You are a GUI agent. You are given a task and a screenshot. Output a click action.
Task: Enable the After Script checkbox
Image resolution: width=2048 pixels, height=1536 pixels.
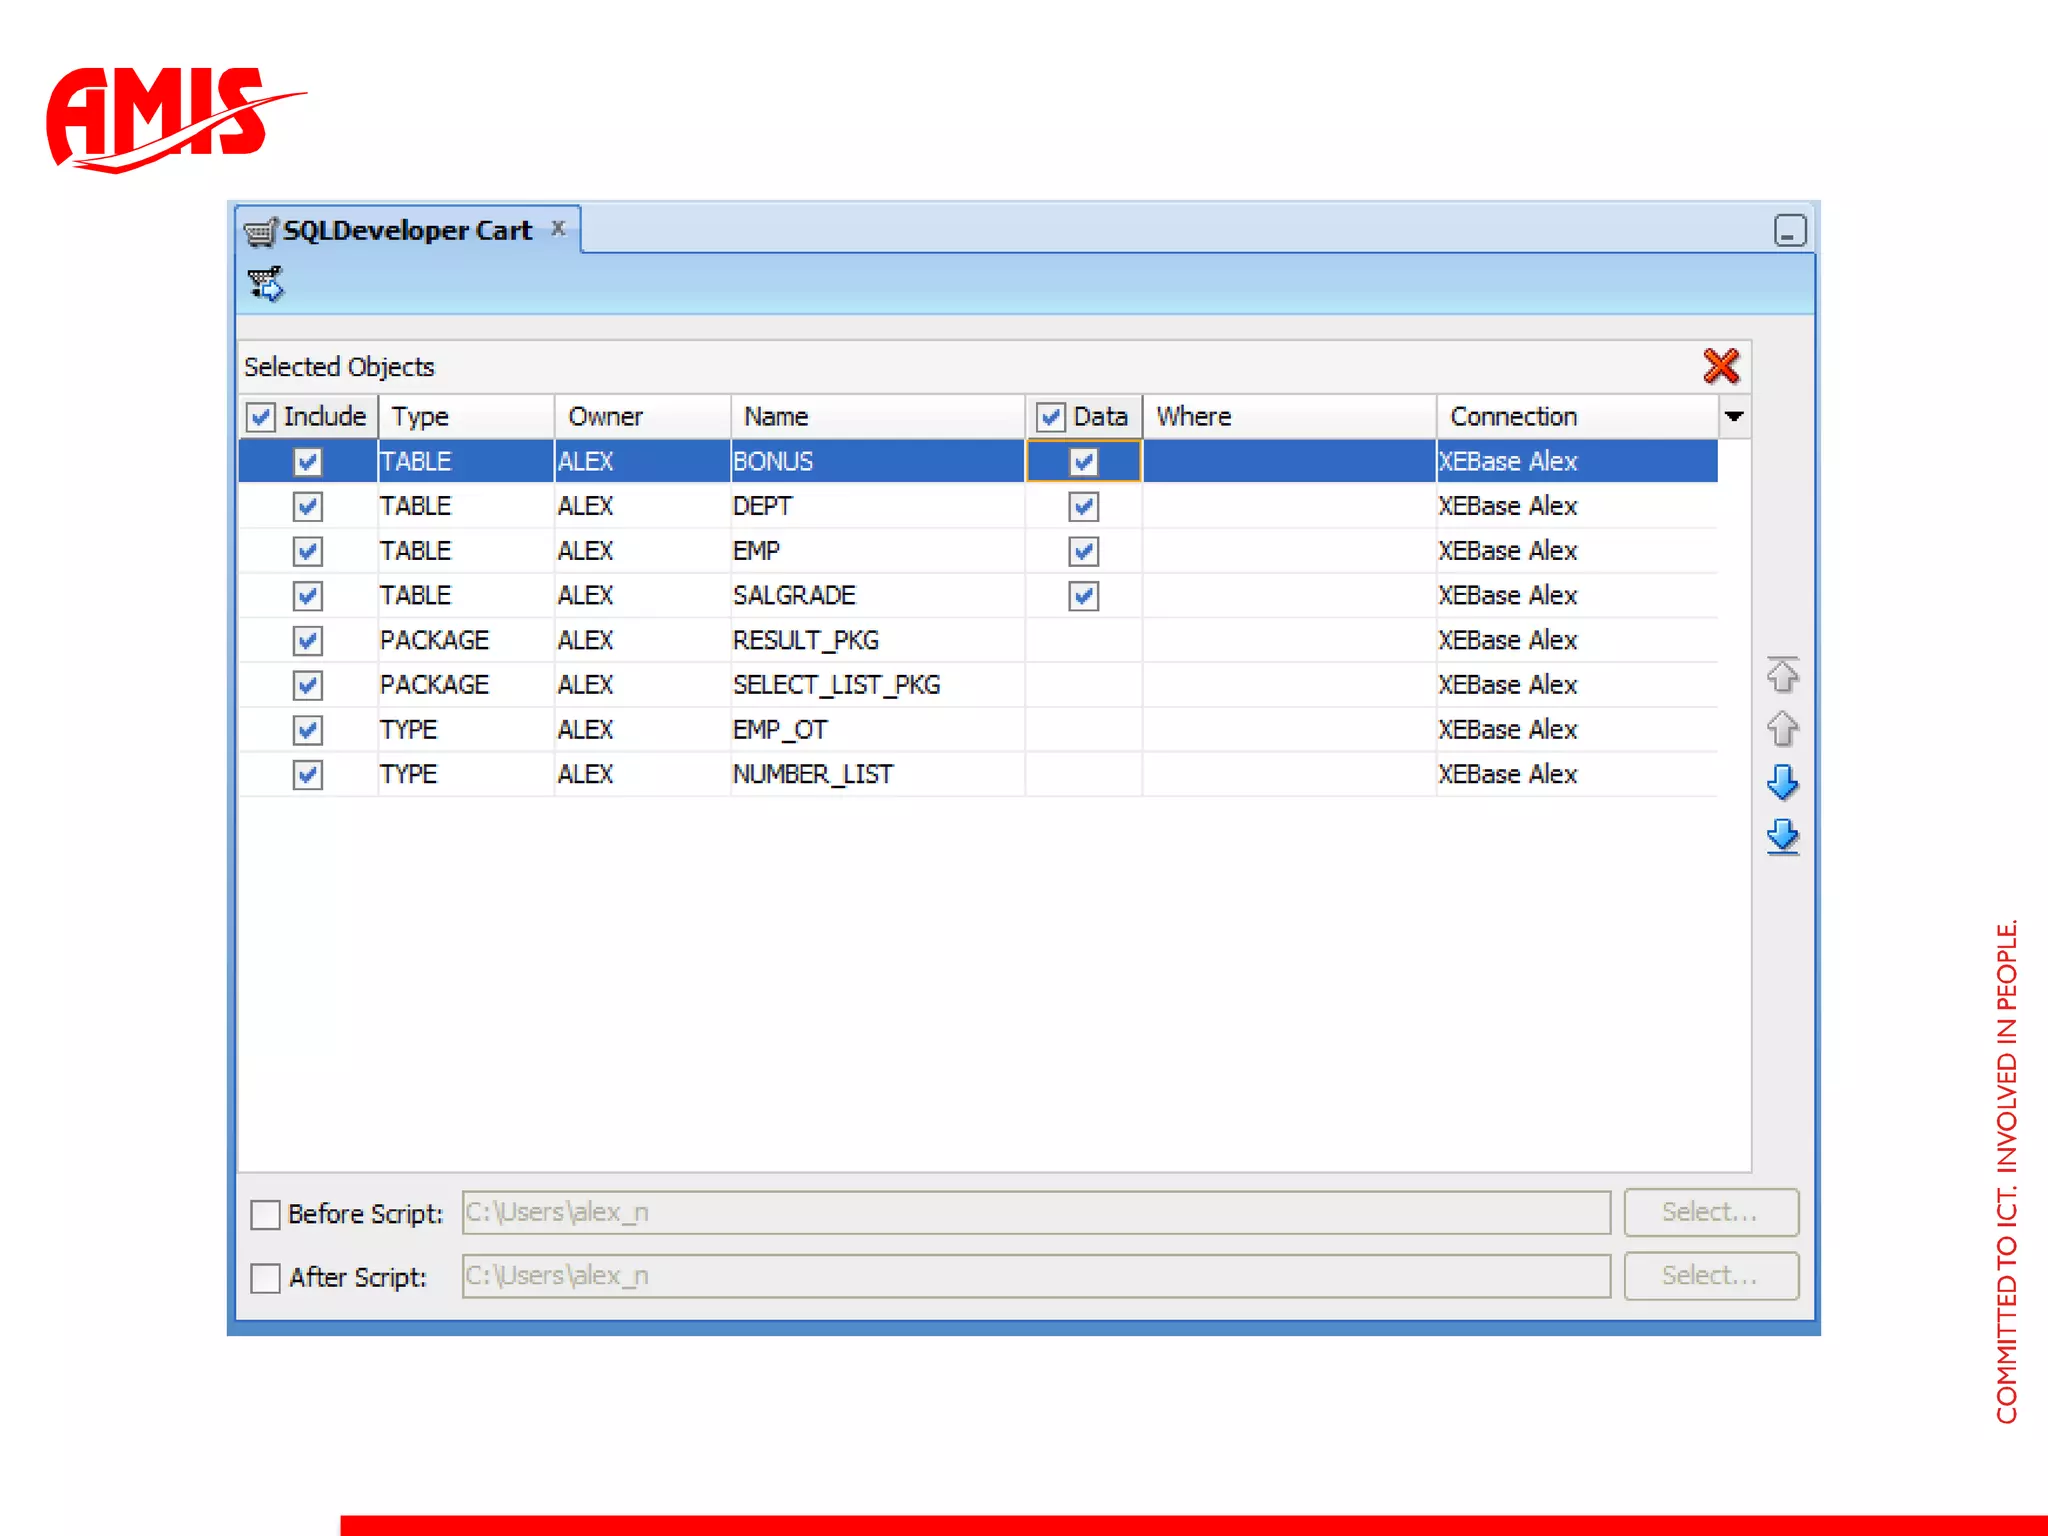265,1278
